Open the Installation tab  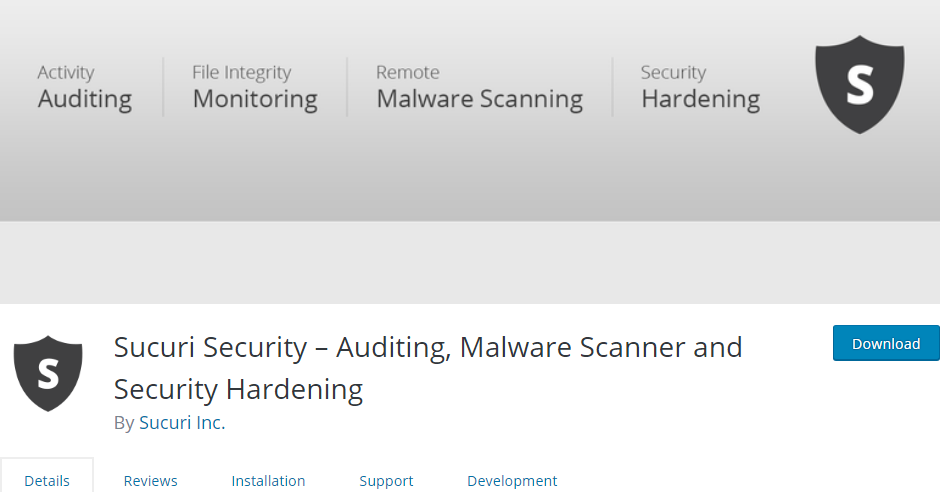[x=268, y=481]
